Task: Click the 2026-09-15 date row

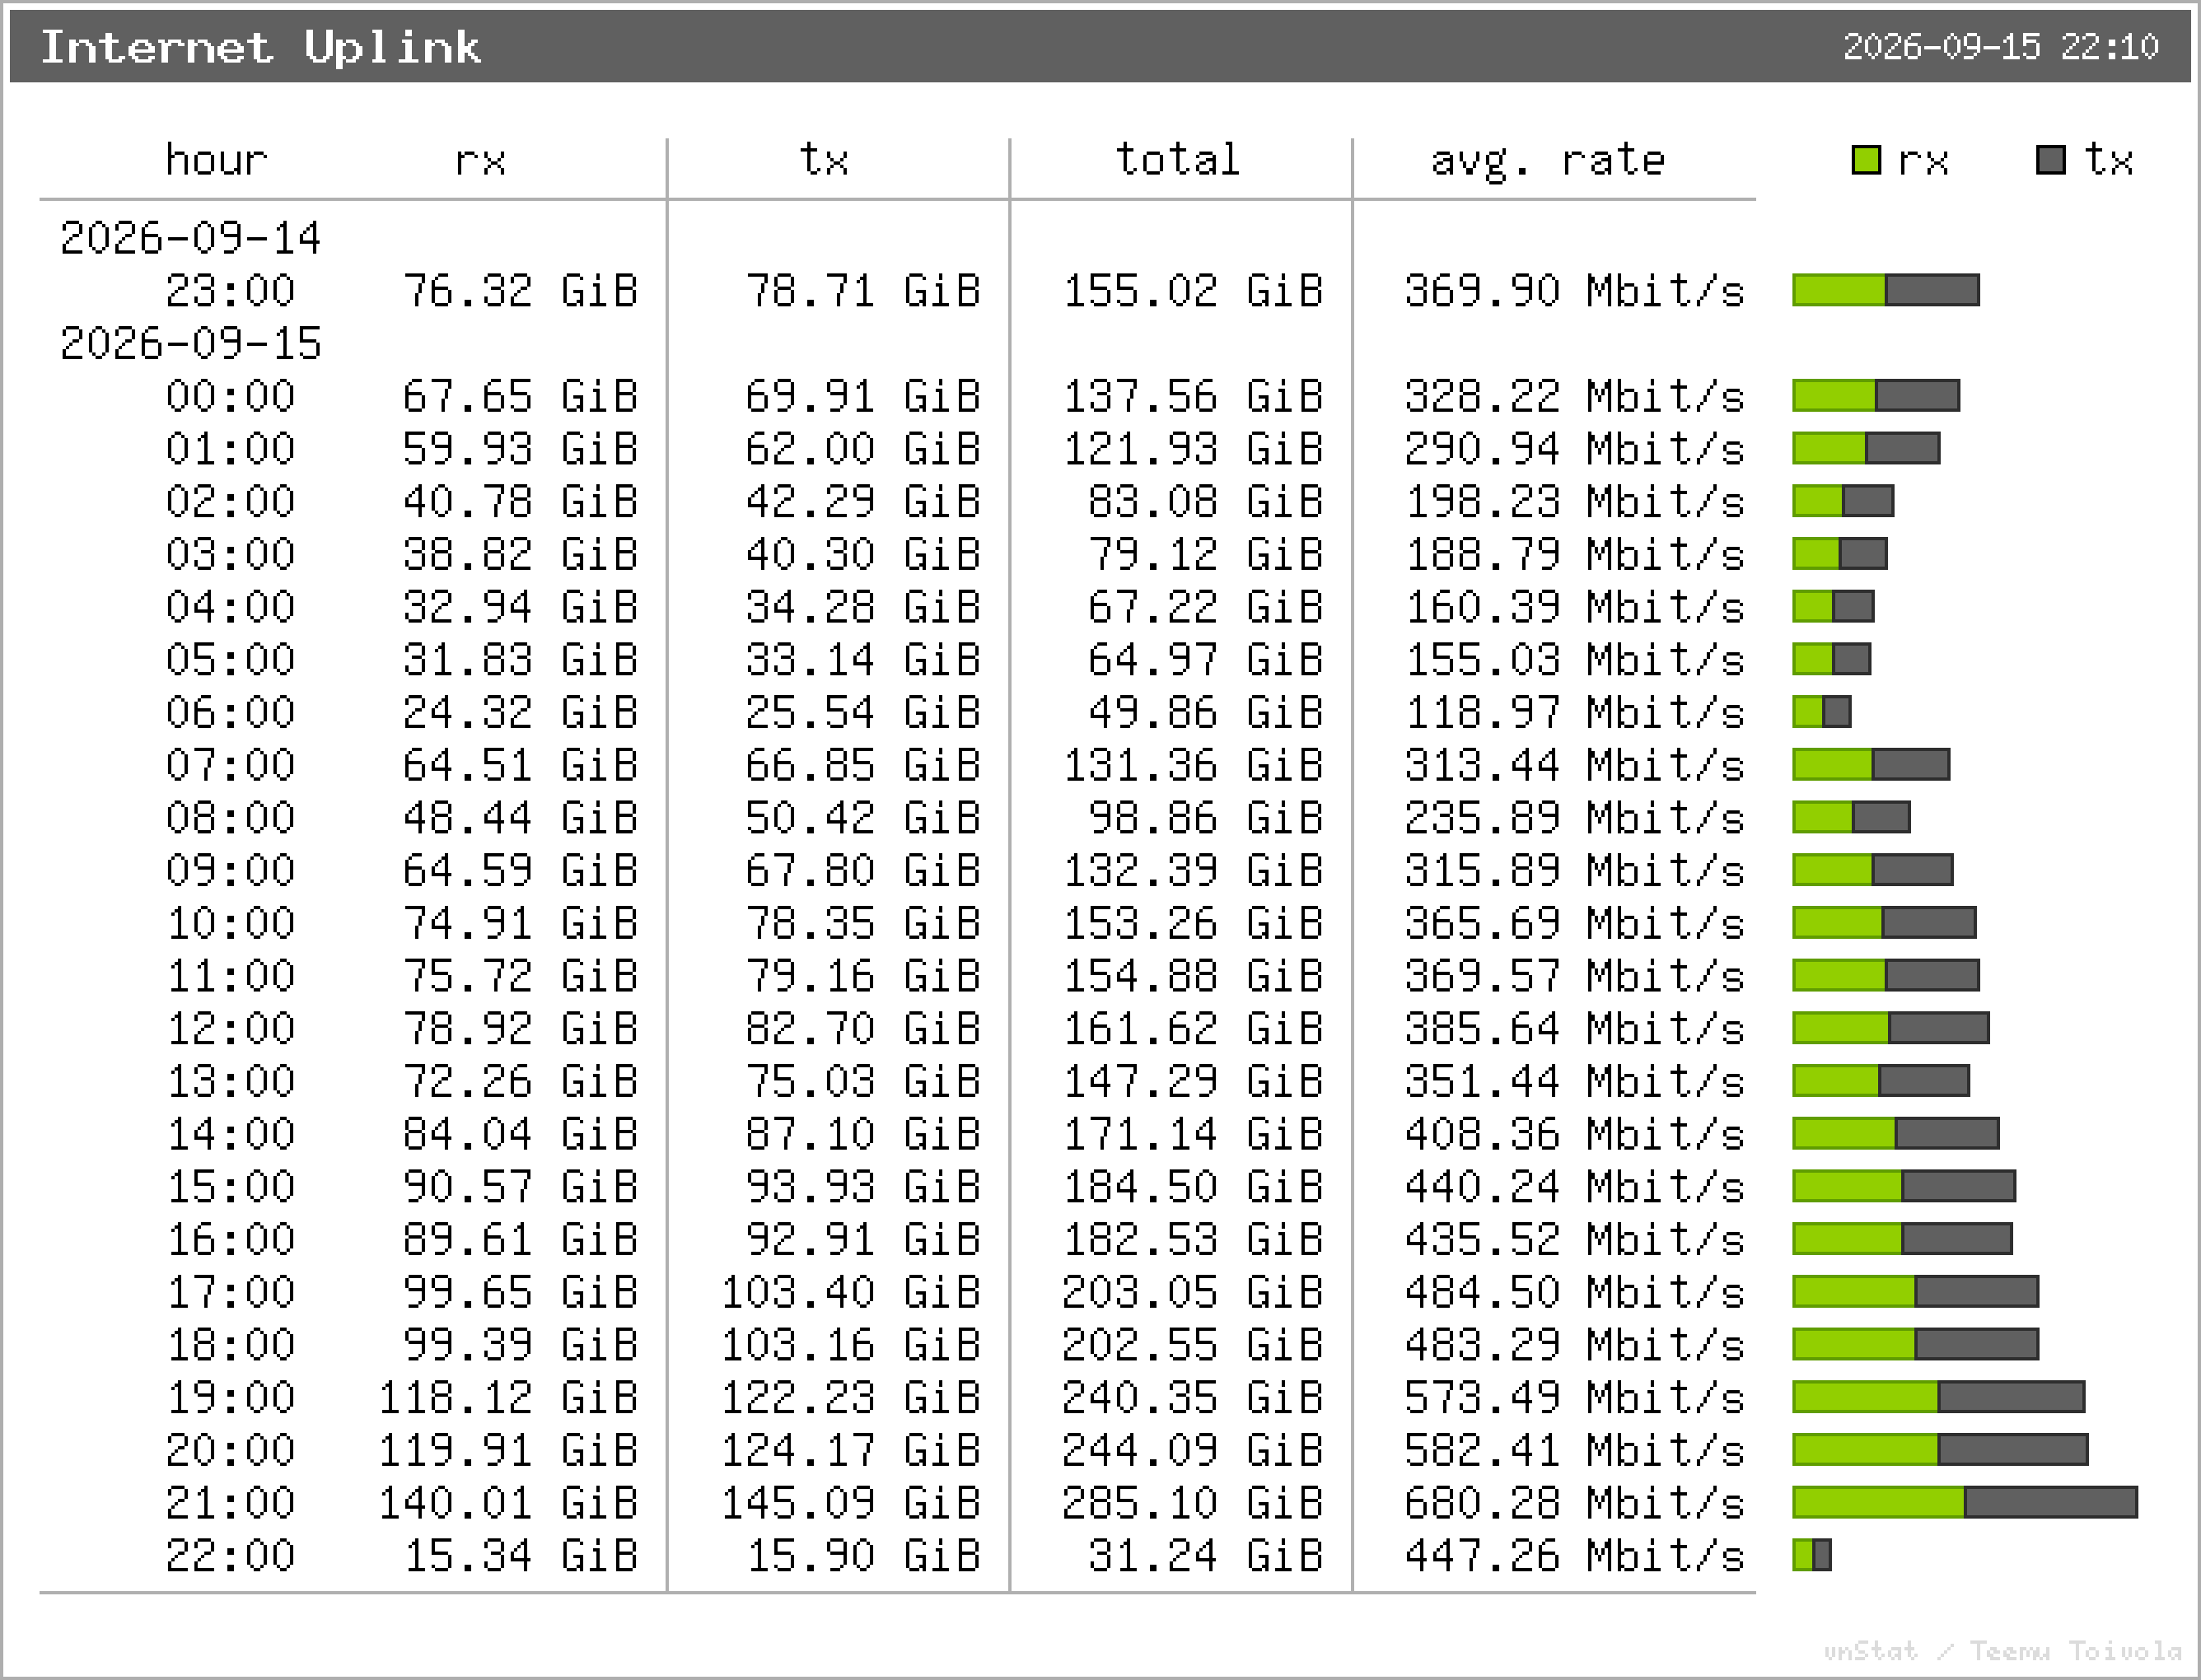Action: pyautogui.click(x=190, y=343)
